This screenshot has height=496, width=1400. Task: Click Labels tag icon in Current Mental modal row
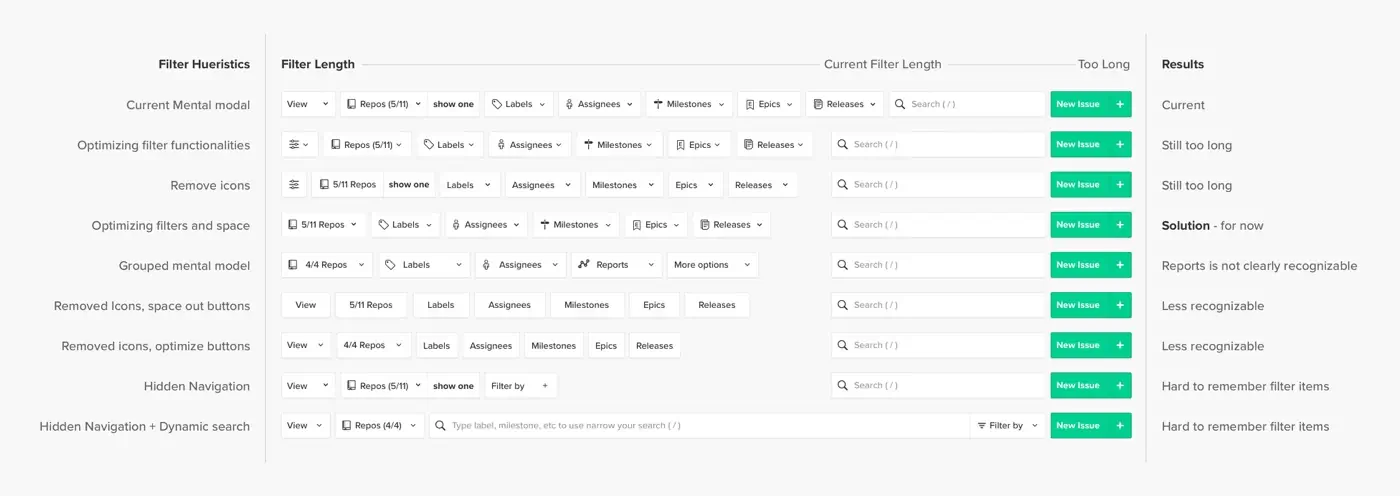click(x=497, y=104)
